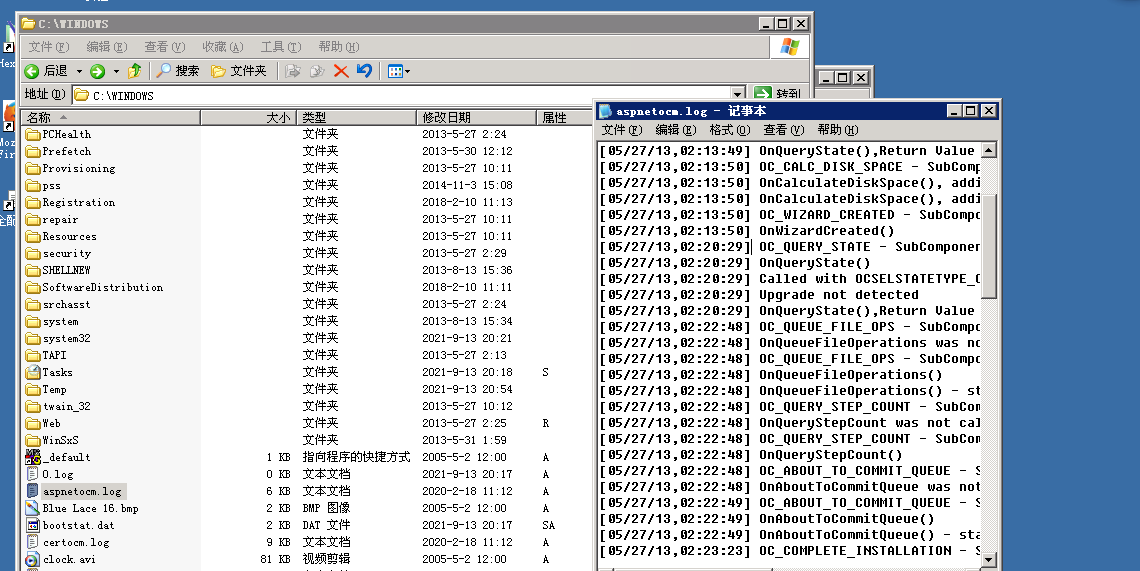This screenshot has height=571, width=1140.
Task: Select the security folder
Action: pos(59,253)
